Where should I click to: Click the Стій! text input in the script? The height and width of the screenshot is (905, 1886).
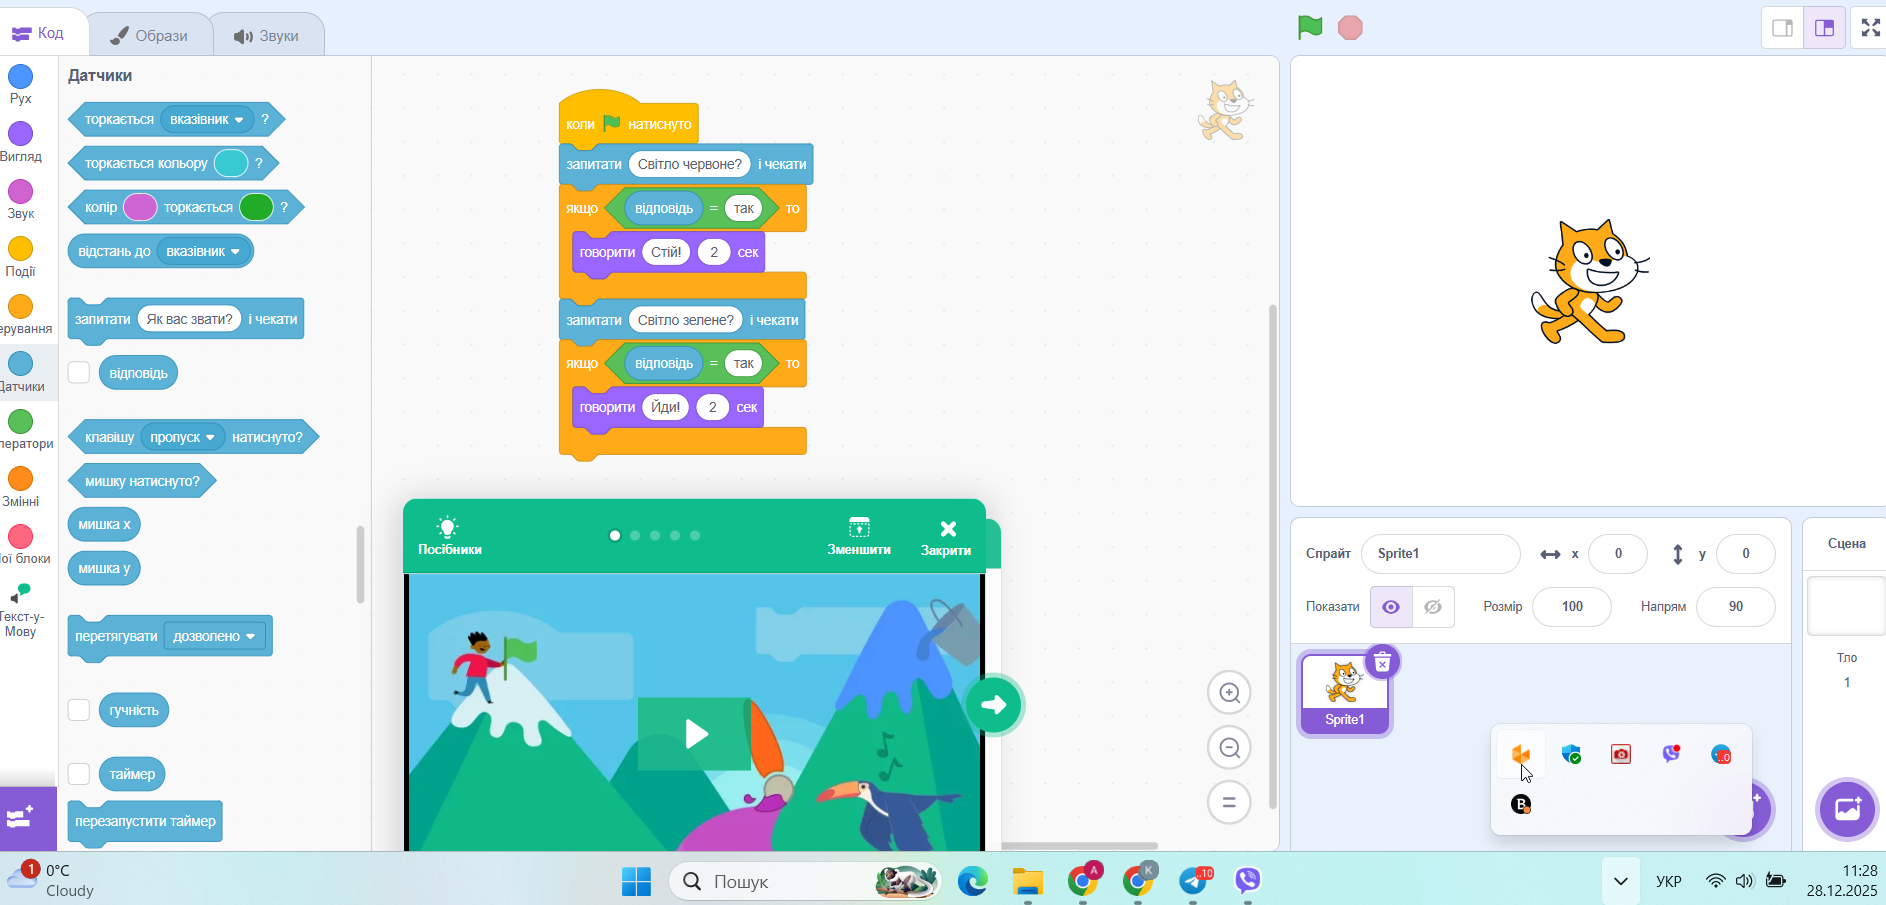pyautogui.click(x=666, y=252)
